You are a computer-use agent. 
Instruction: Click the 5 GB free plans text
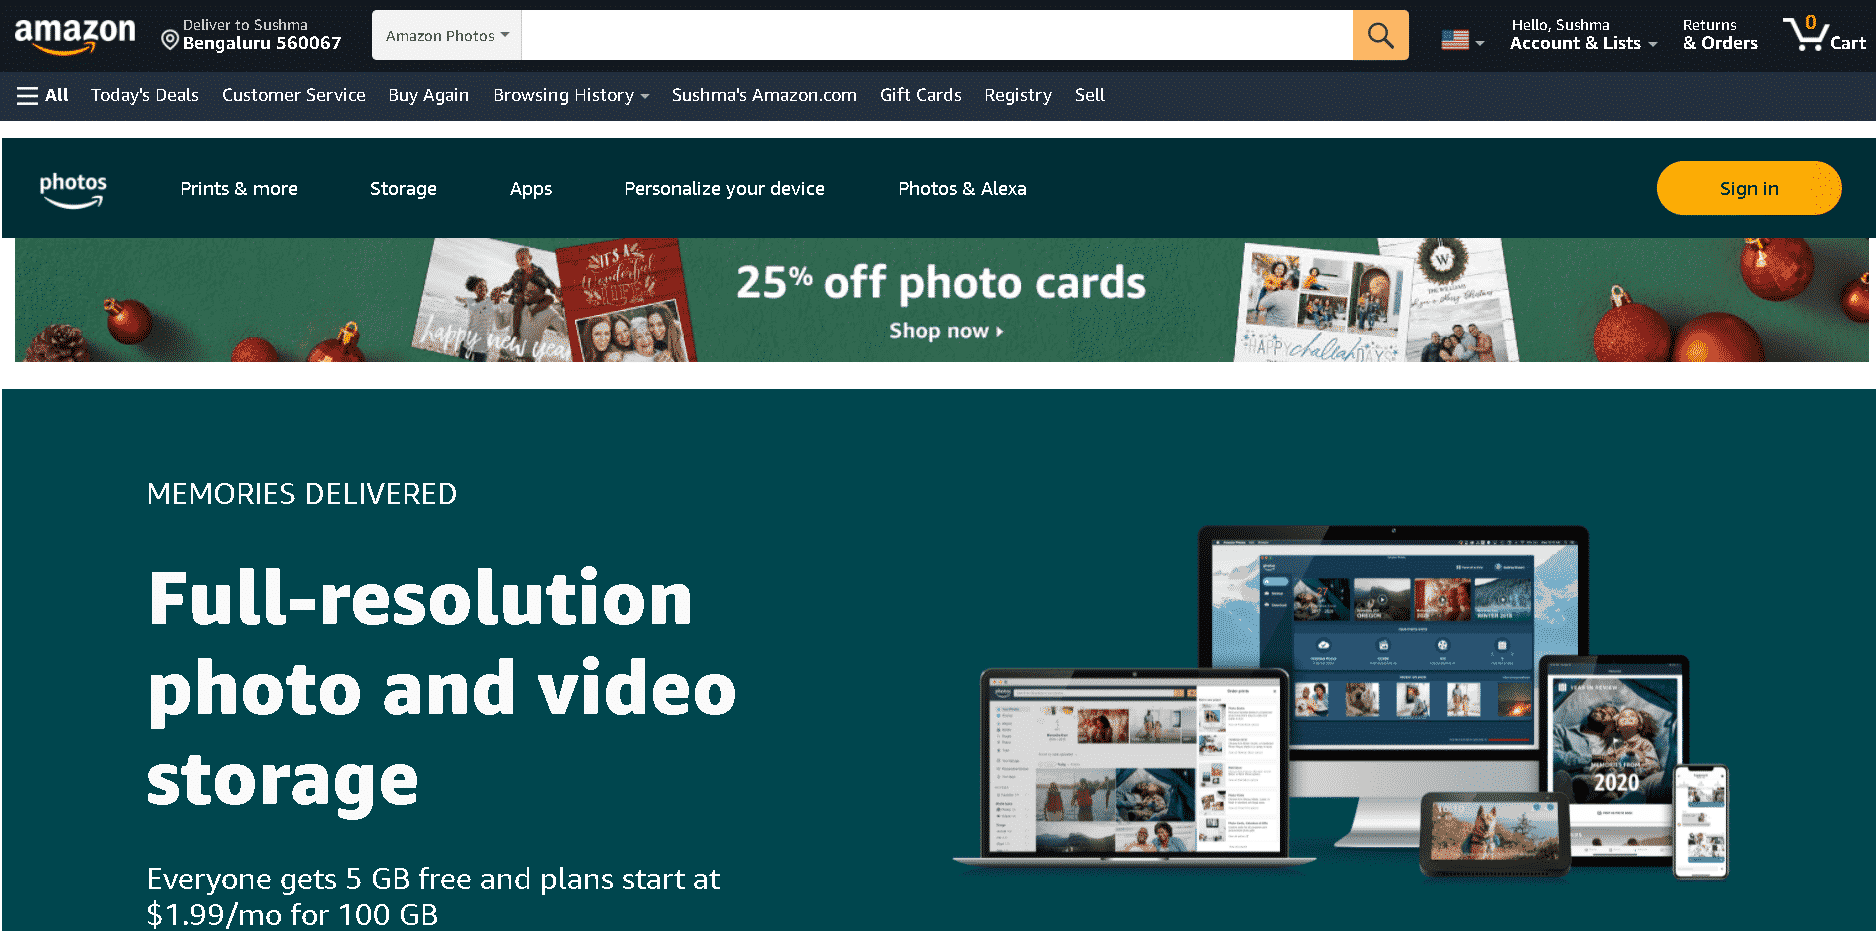pyautogui.click(x=433, y=896)
